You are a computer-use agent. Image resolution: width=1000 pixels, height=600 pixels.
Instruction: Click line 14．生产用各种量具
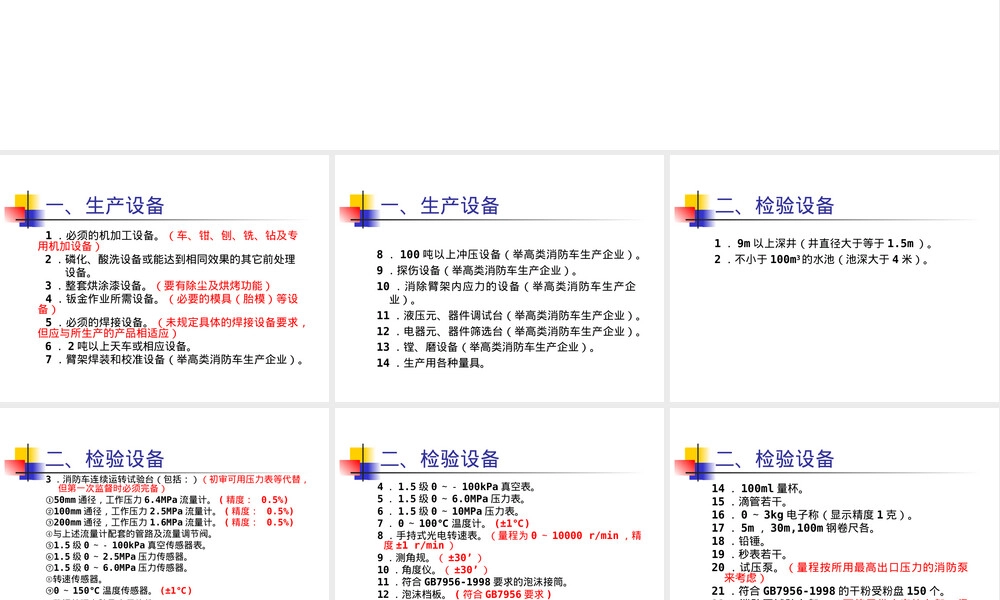pyautogui.click(x=431, y=363)
